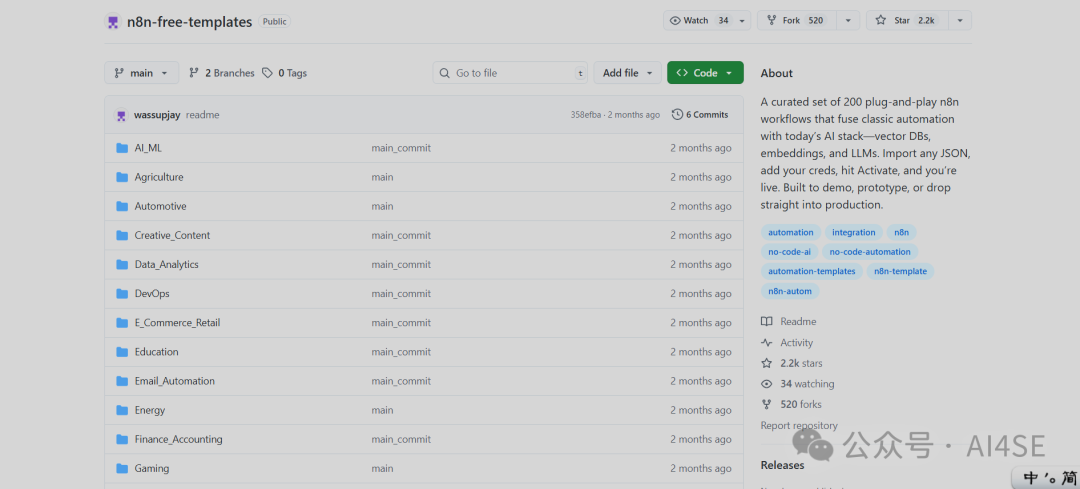The height and width of the screenshot is (489, 1080).
Task: Open the n8n-free-templates repository title link
Action: tap(189, 22)
